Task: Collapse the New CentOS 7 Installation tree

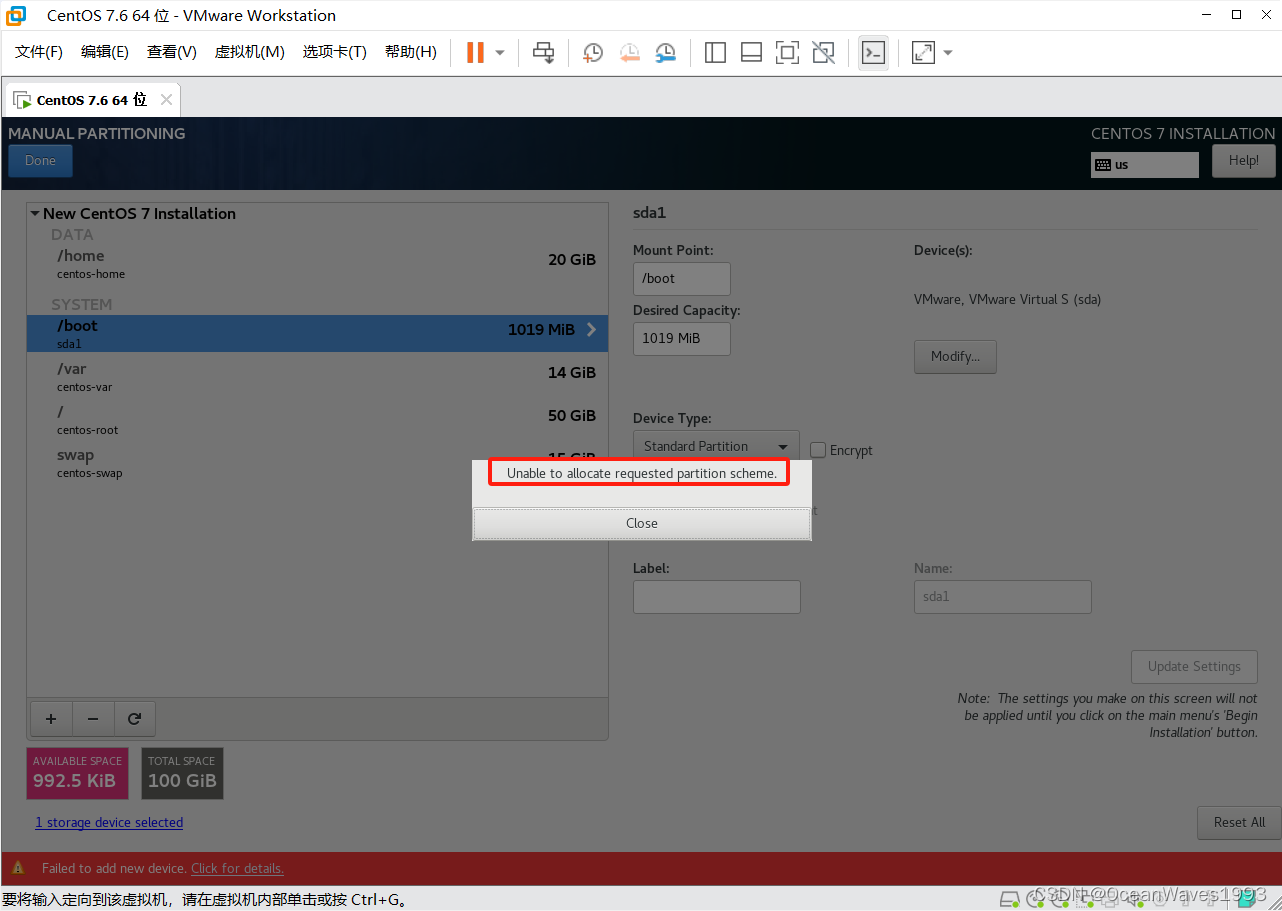Action: coord(35,213)
